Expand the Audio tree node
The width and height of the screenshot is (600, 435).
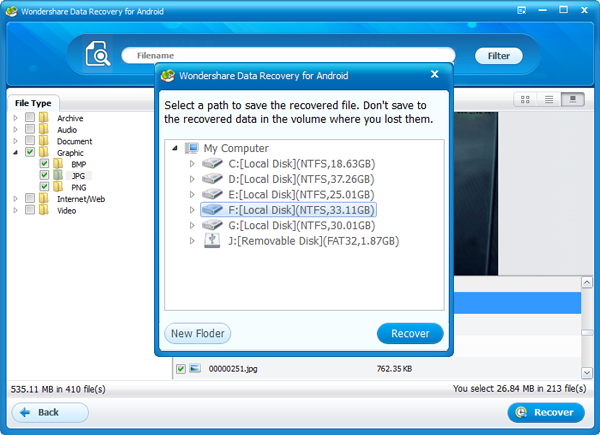pyautogui.click(x=16, y=129)
